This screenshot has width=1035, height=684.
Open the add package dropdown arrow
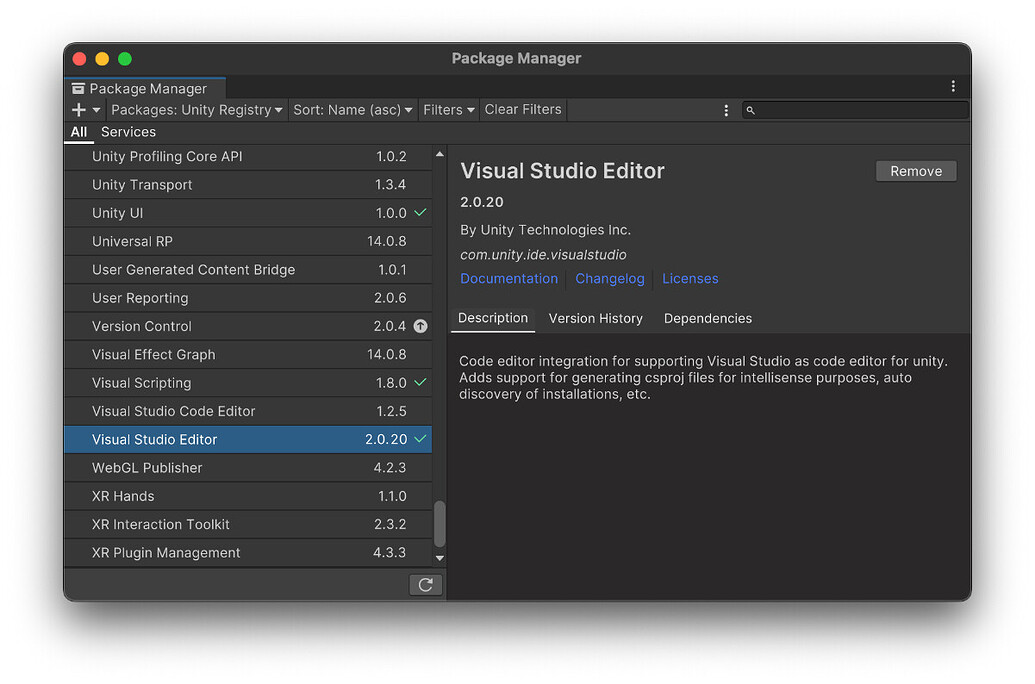click(92, 110)
